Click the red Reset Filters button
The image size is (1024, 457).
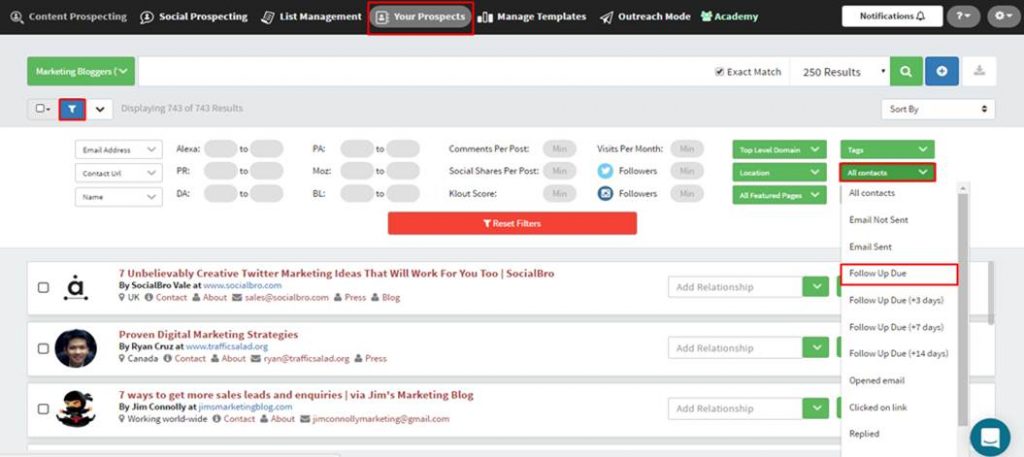coord(512,223)
